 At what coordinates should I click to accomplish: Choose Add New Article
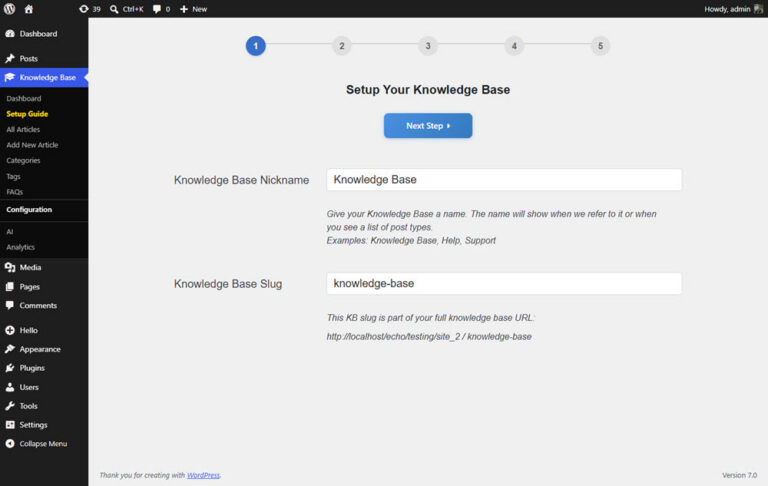pyautogui.click(x=32, y=145)
